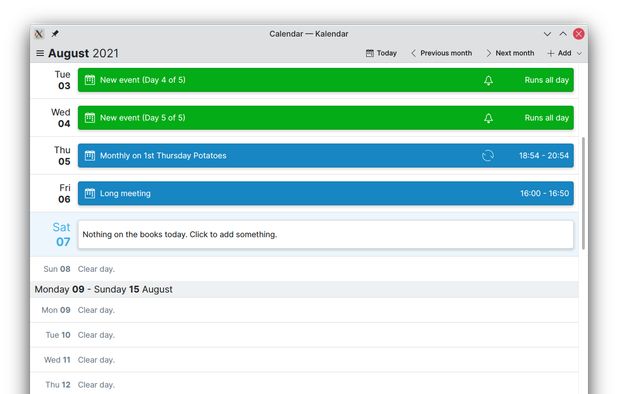Click bell reminder icon on Day 5 event
Screen dimensions: 618x394
click(x=488, y=118)
